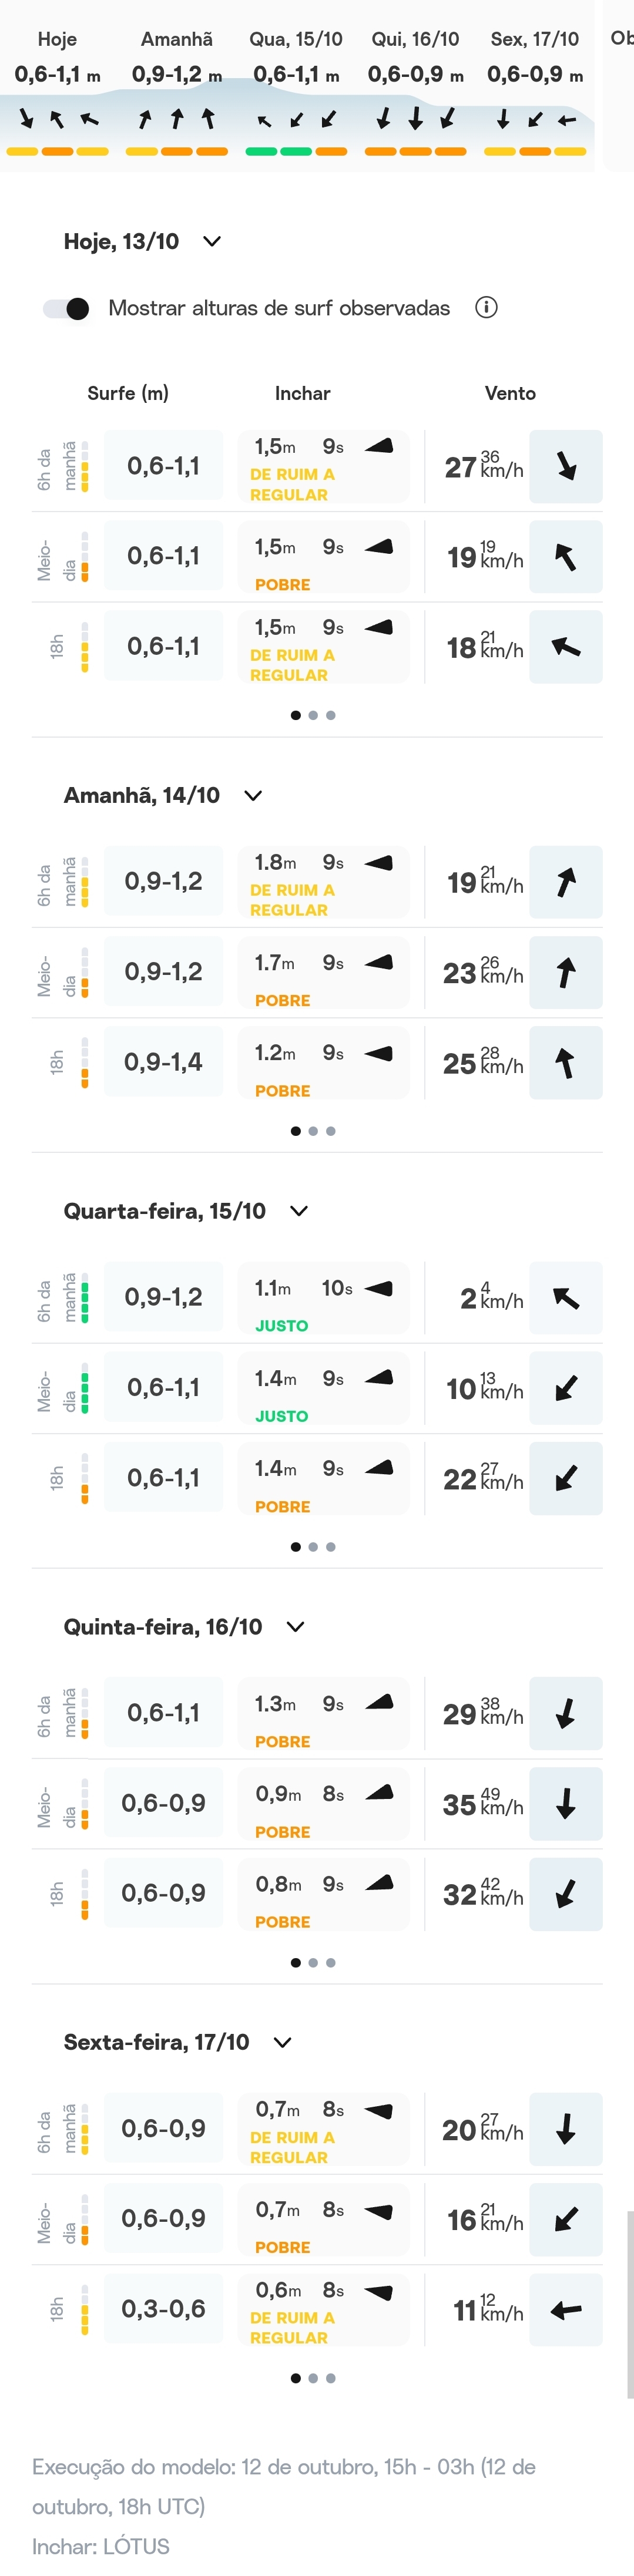634x2576 pixels.
Task: Click wind direction arrow for today 18h, 18 km/h
Action: click(x=566, y=647)
